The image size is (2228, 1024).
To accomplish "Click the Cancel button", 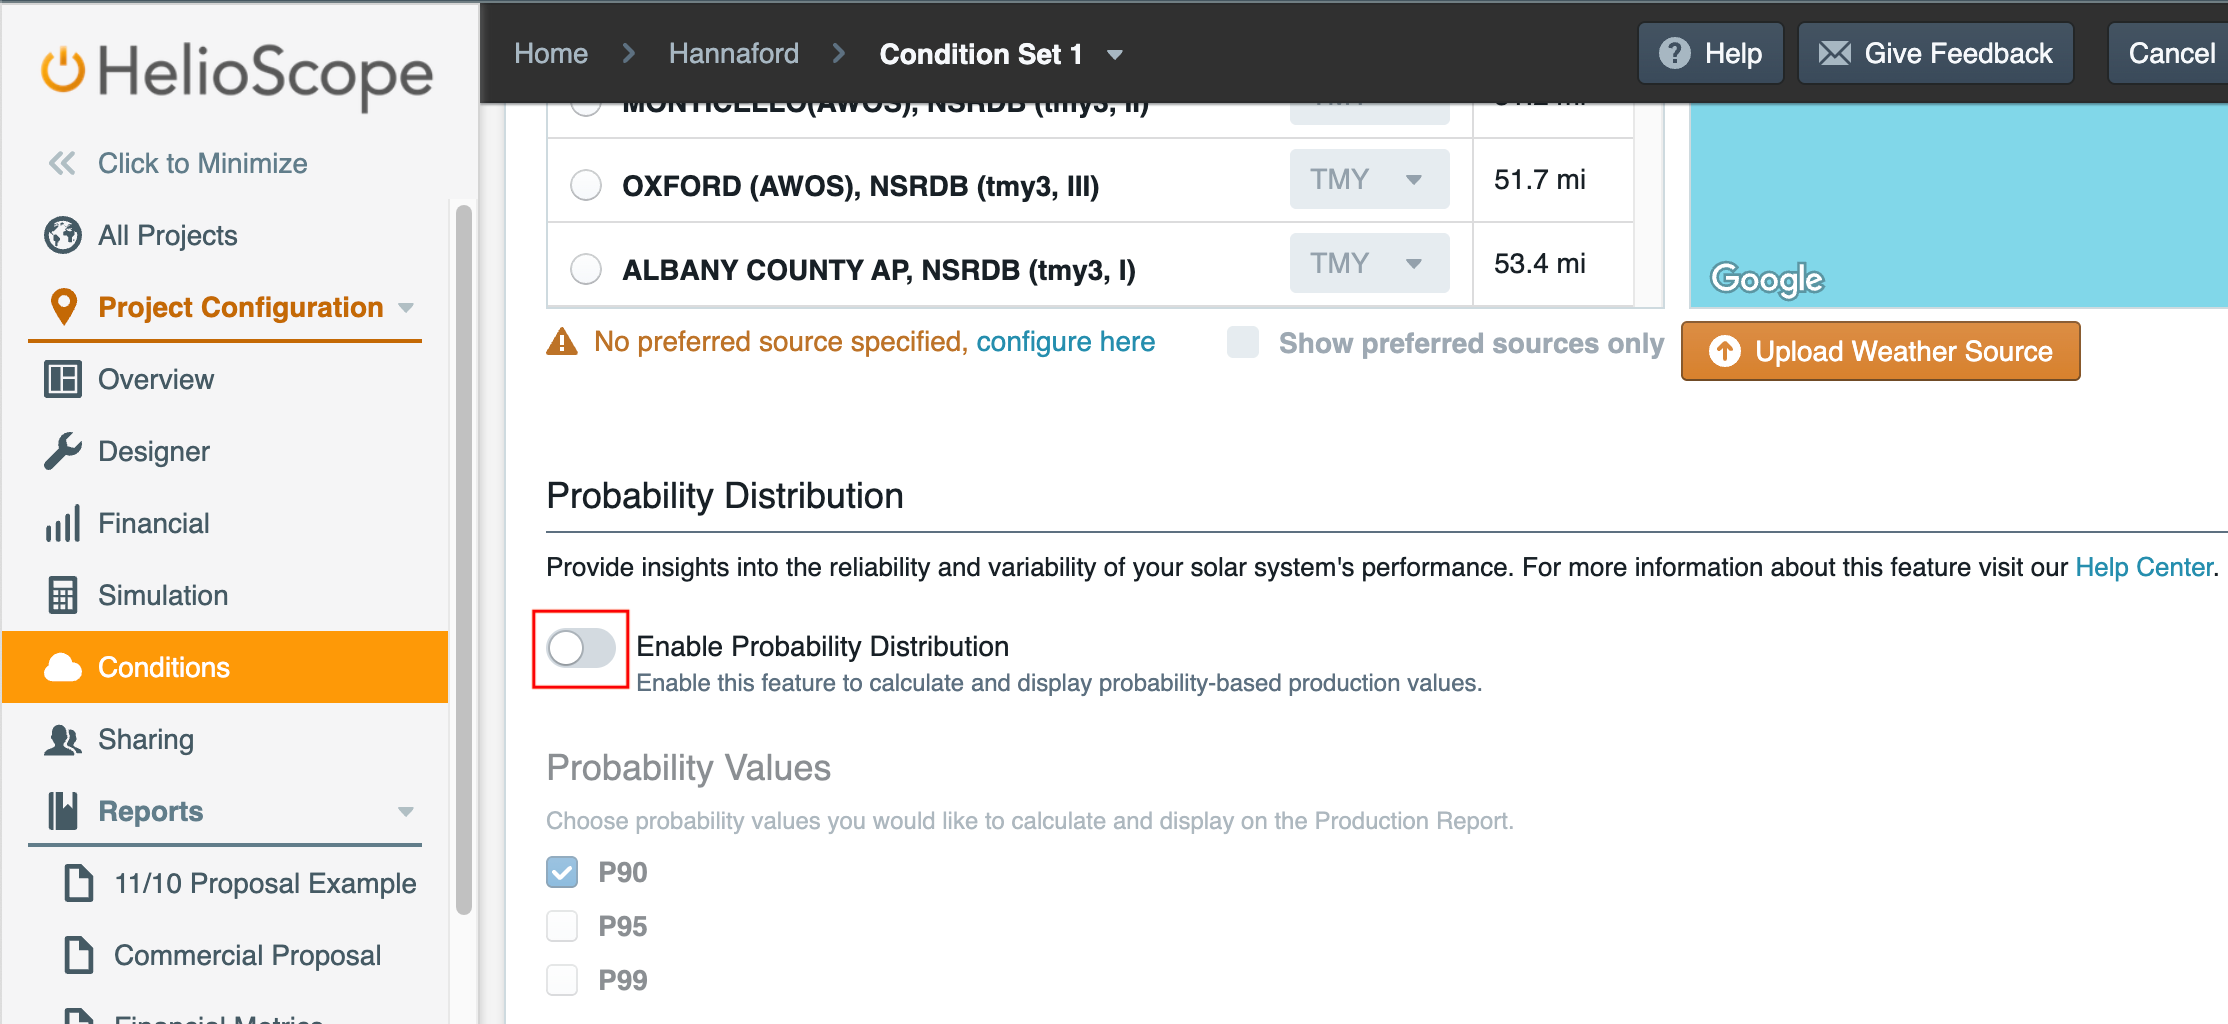I will click(x=2170, y=53).
